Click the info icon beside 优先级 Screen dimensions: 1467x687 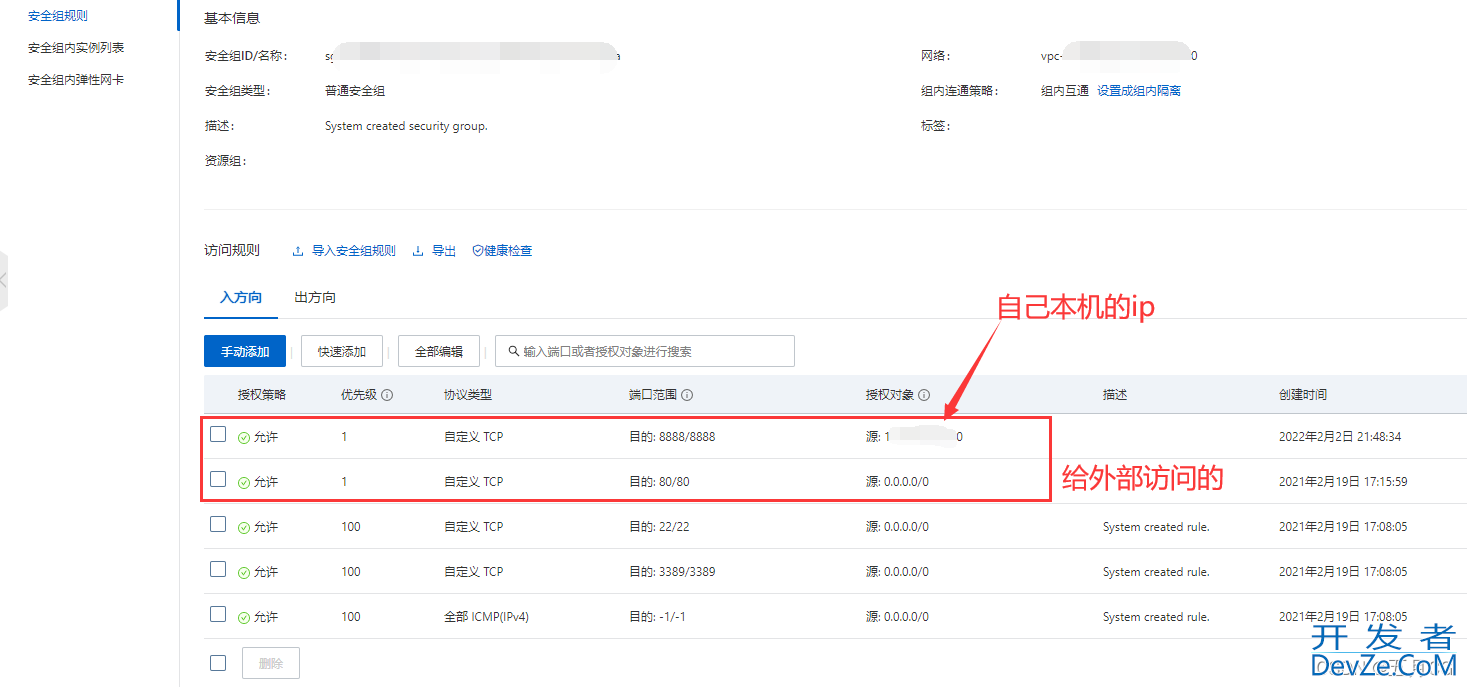387,395
